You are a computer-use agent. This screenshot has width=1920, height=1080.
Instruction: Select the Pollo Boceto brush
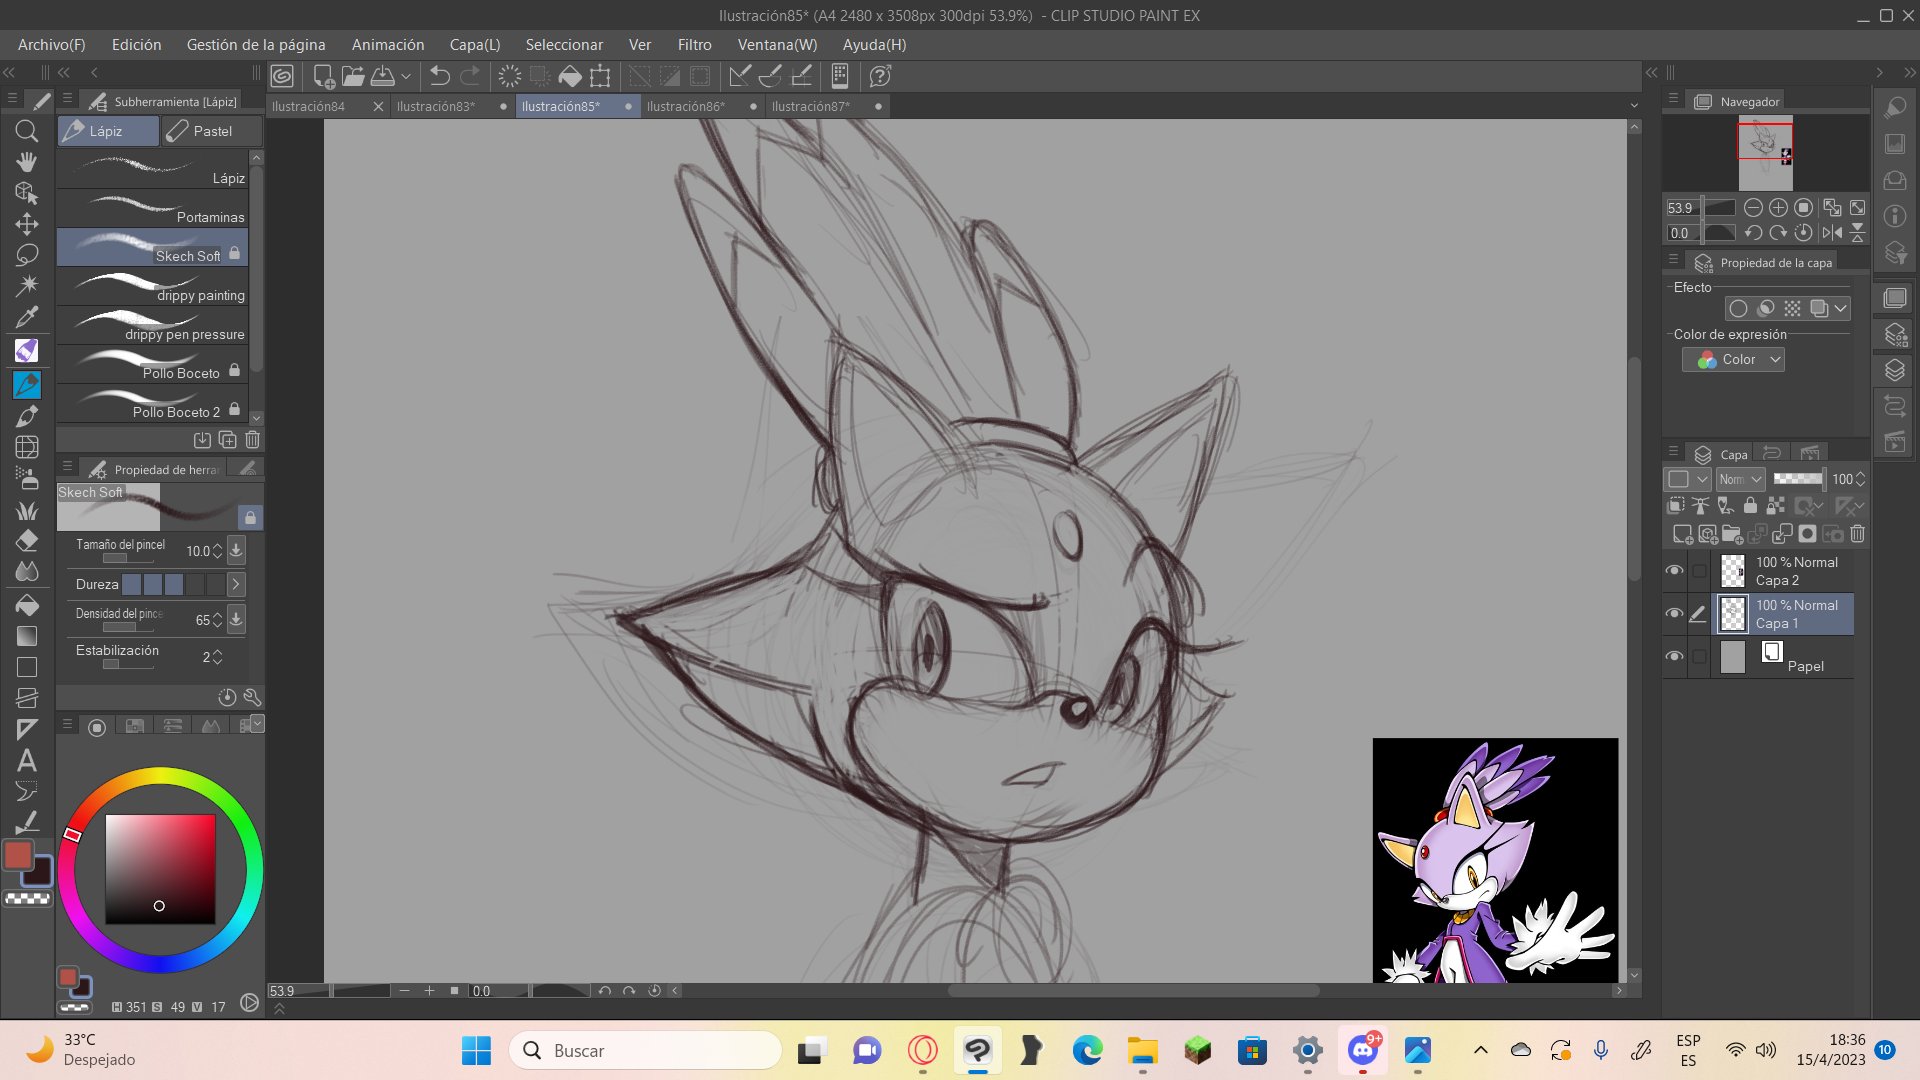tap(152, 365)
